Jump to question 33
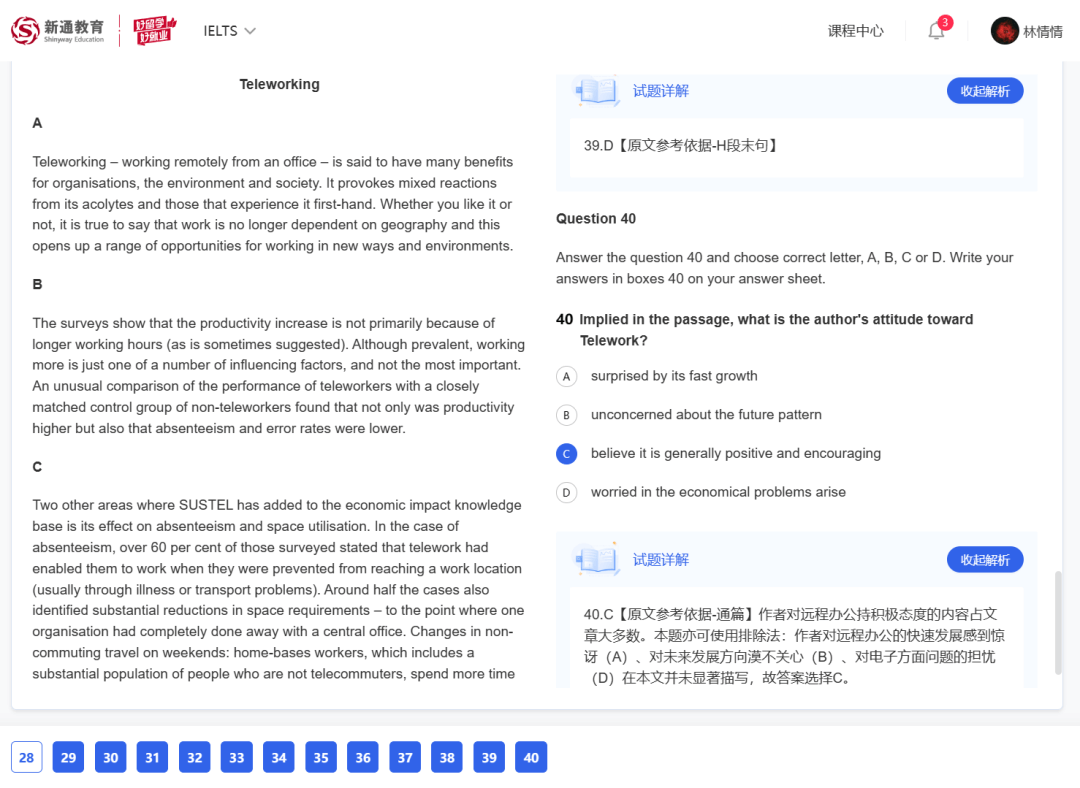 [x=236, y=758]
